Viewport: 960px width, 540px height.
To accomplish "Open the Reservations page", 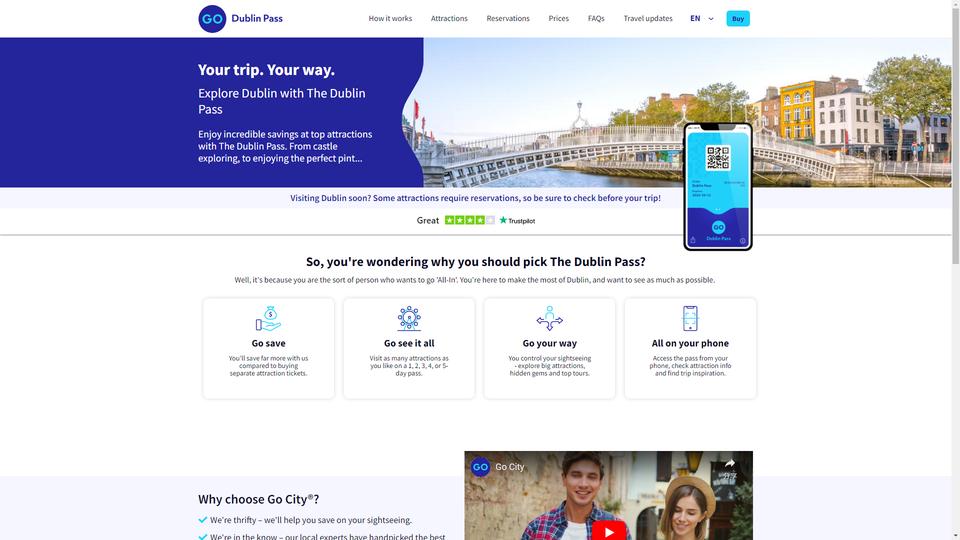I will click(508, 18).
